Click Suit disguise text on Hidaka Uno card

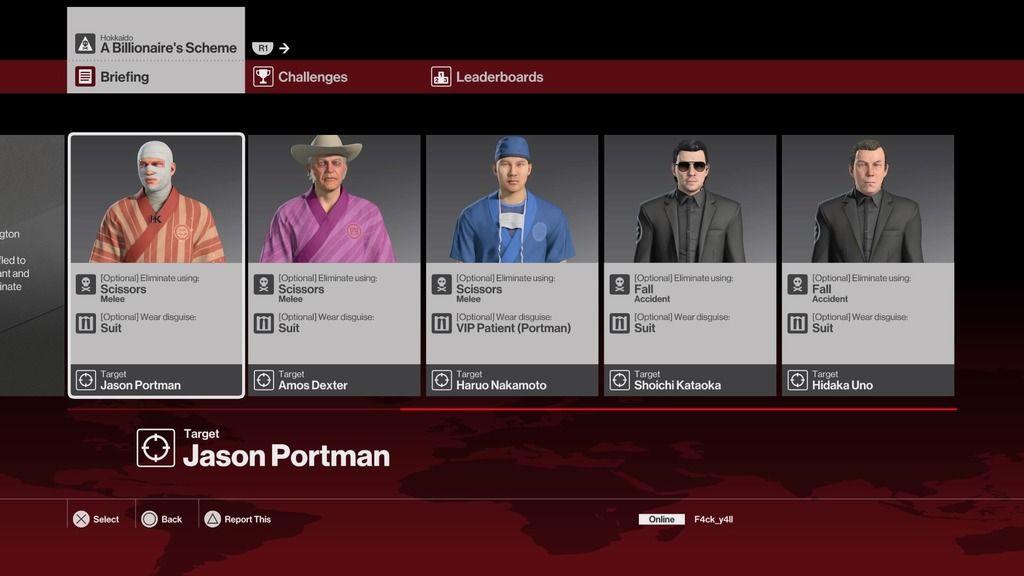pos(823,328)
